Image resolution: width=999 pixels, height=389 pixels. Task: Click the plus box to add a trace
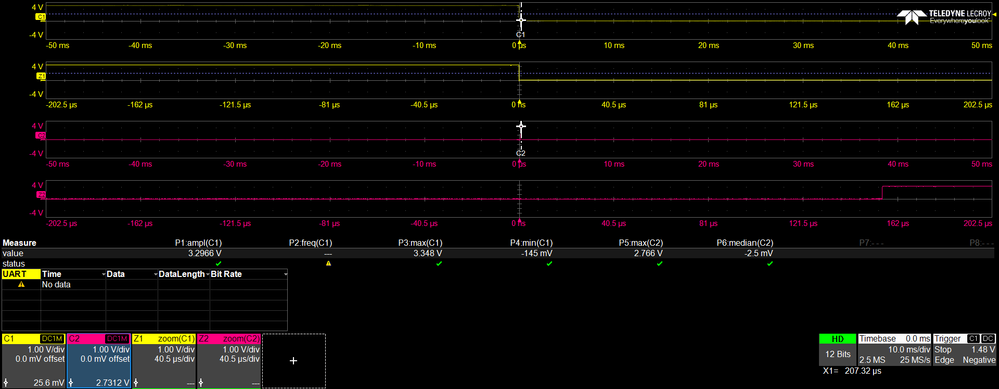(294, 361)
